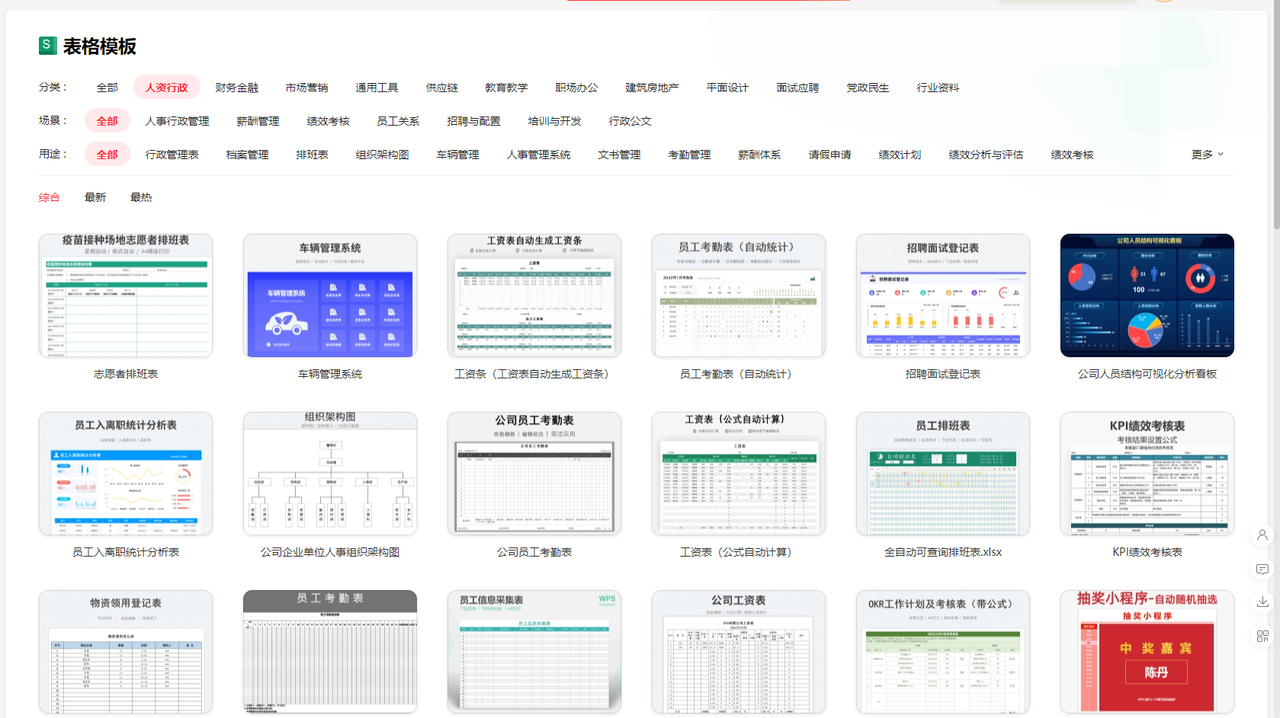
Task: Choose the 市场营销 category
Action: tap(306, 88)
